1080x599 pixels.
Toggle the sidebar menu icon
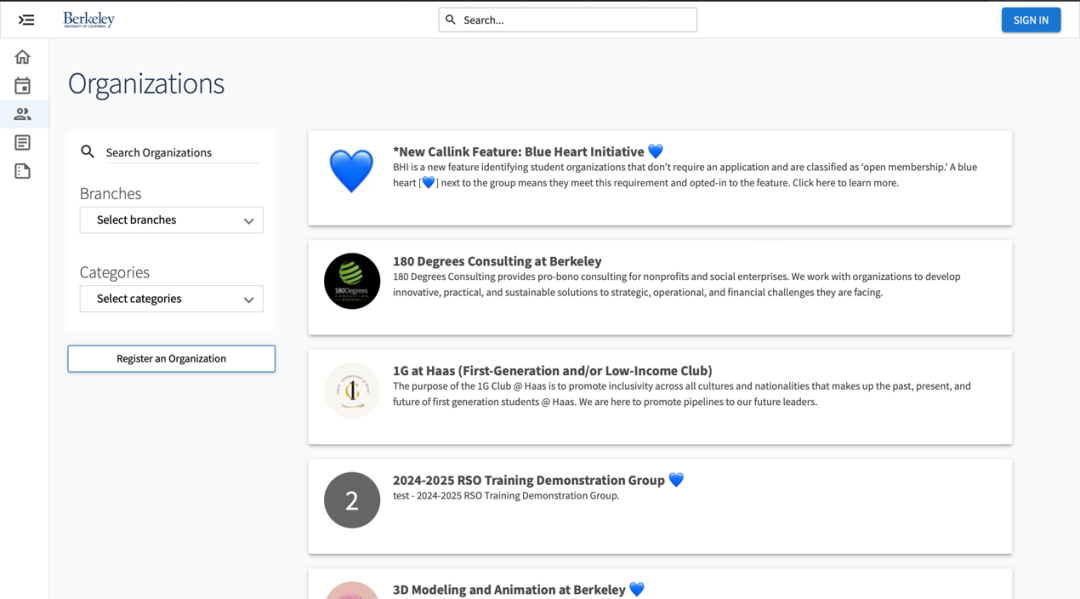[26, 20]
